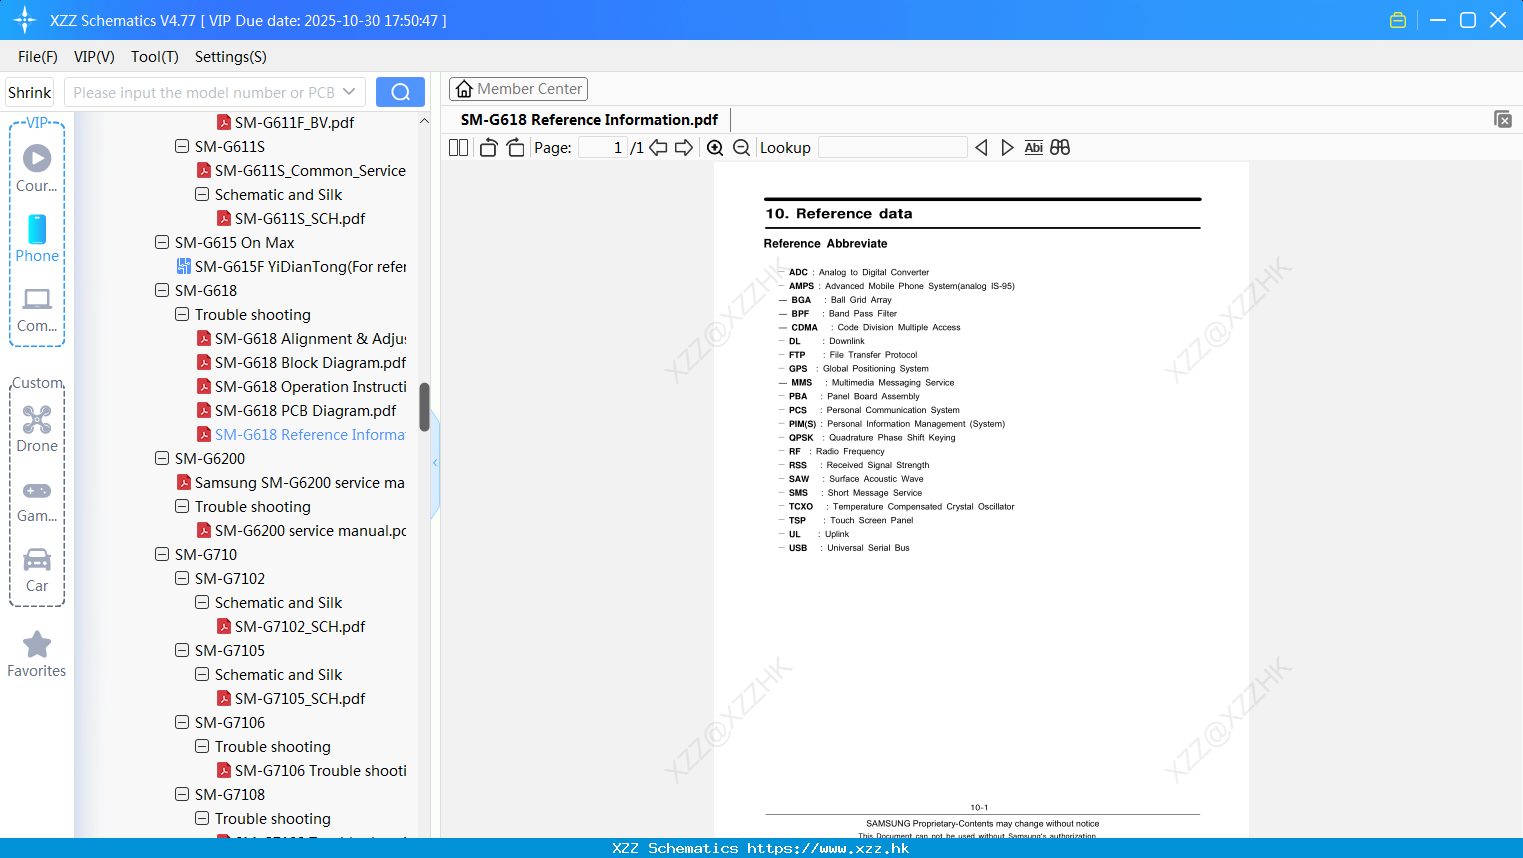The image size is (1523, 858).
Task: Click the blue search magnifier button
Action: click(x=400, y=92)
